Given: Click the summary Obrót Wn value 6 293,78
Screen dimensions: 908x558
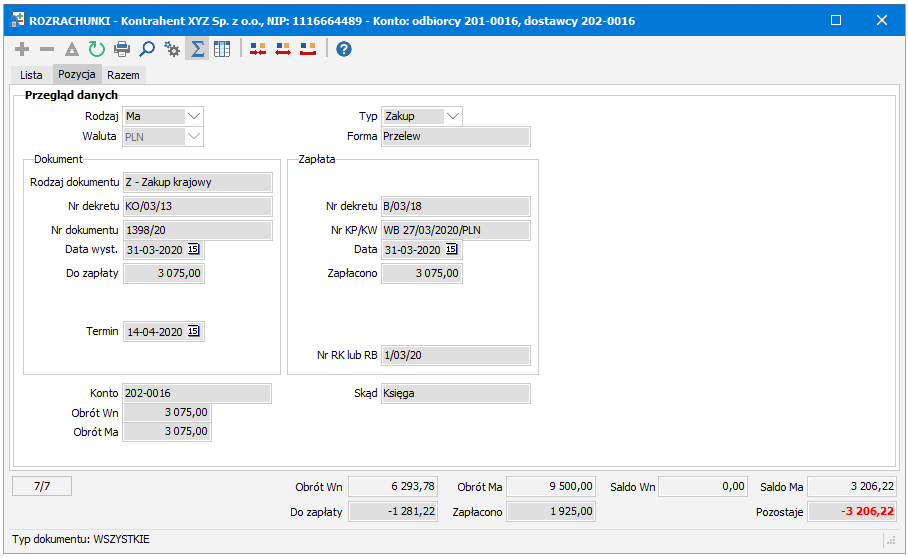Looking at the screenshot, I should pyautogui.click(x=393, y=487).
